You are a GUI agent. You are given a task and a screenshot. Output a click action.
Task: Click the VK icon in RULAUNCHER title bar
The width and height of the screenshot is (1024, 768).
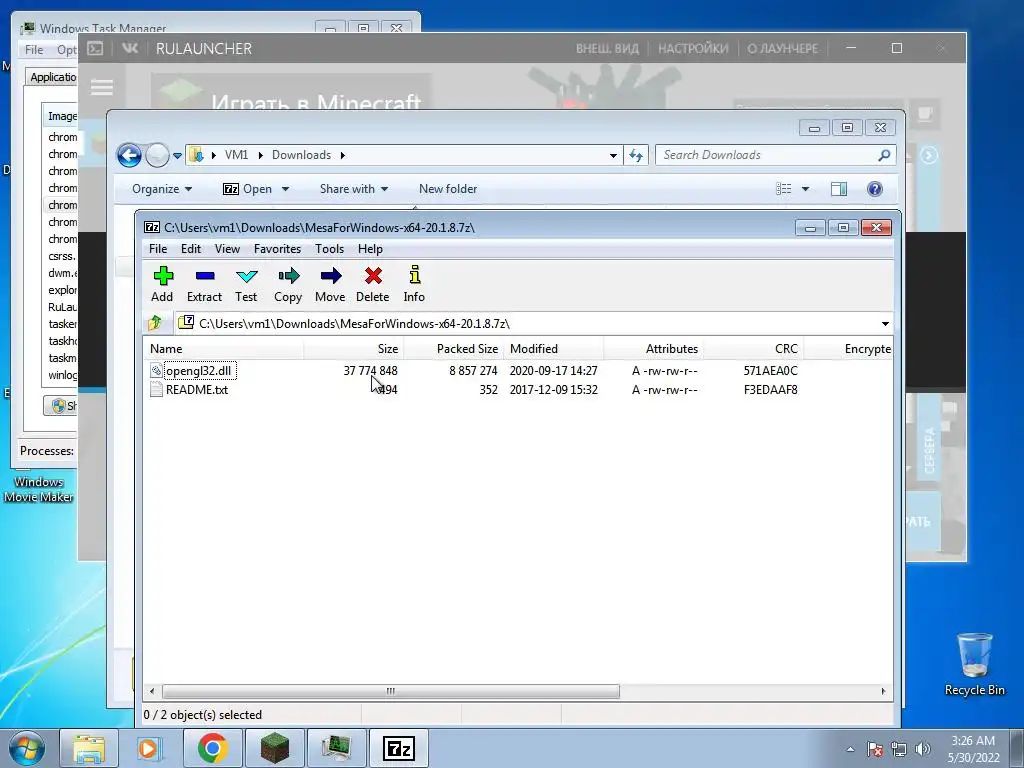(130, 48)
